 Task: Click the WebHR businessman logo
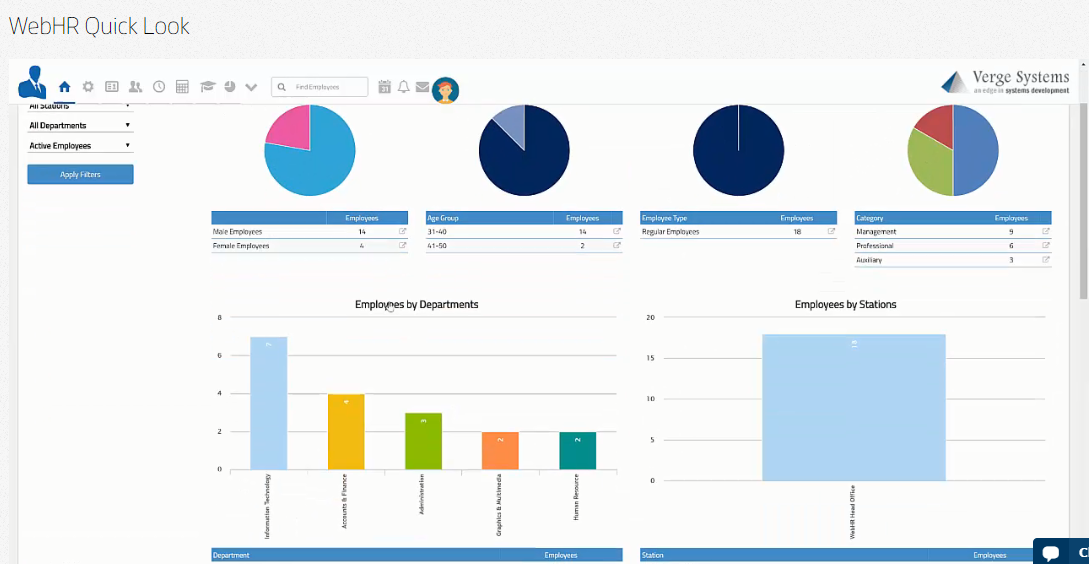(31, 83)
